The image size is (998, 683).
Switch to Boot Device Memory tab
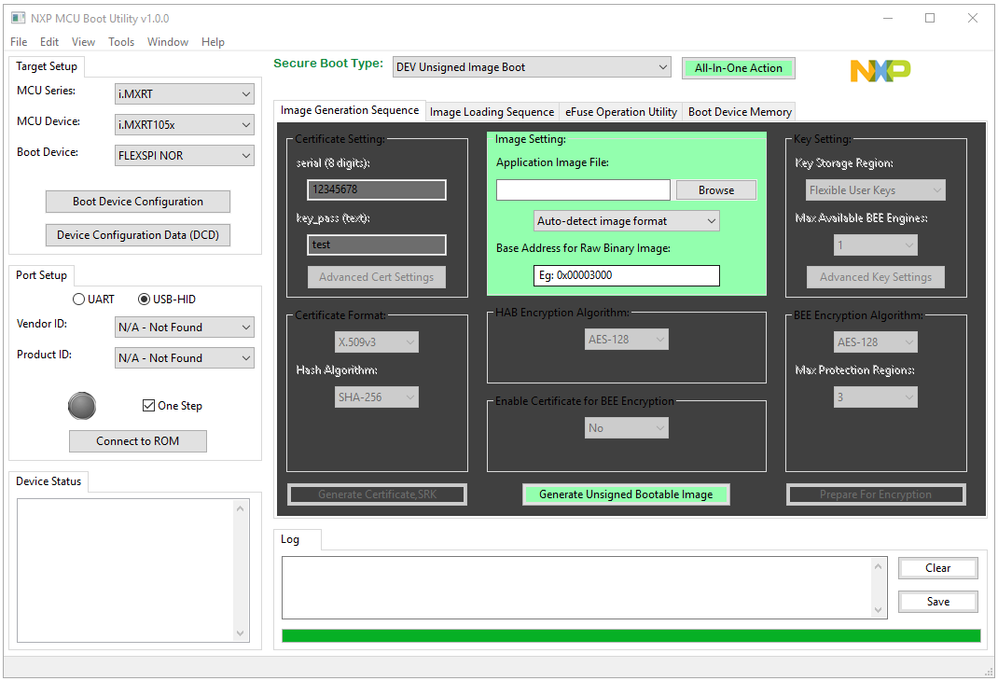[740, 112]
